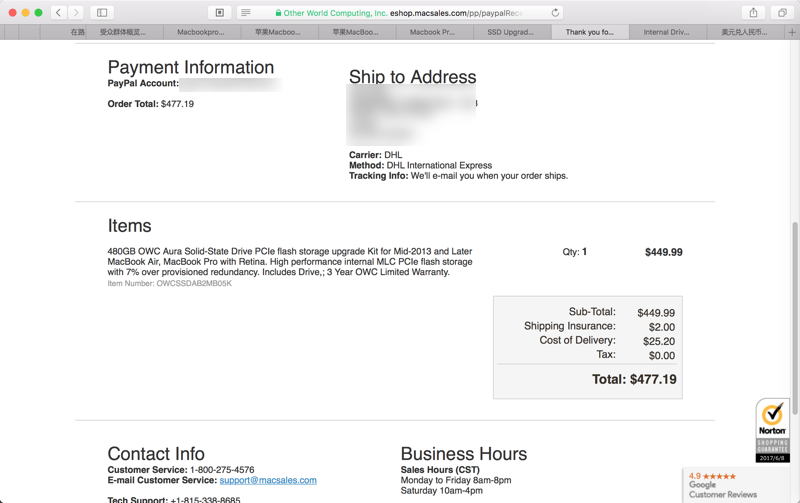Viewport: 800px width, 503px height.
Task: Switch to the Macbook Pr... tab
Action: (433, 32)
